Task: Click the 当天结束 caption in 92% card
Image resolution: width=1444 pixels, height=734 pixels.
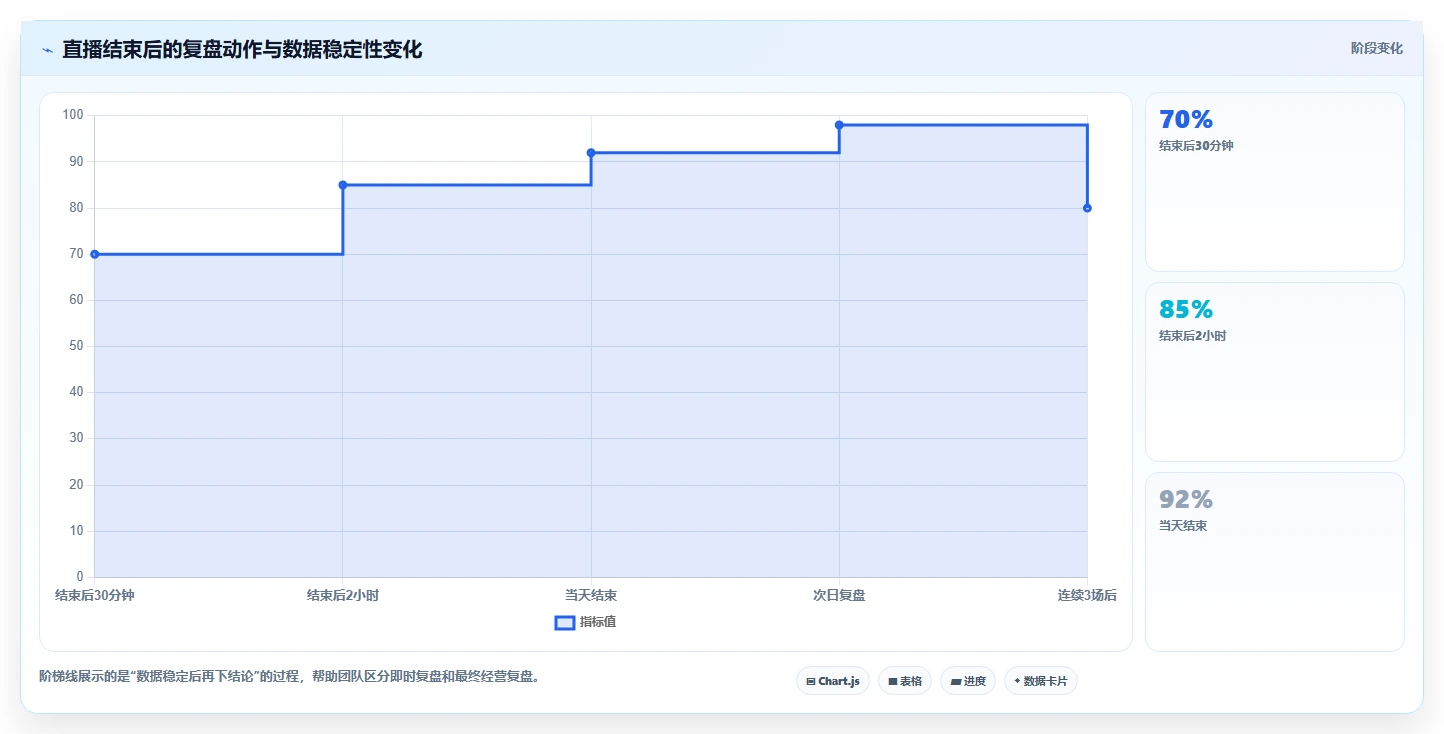Action: point(1183,526)
